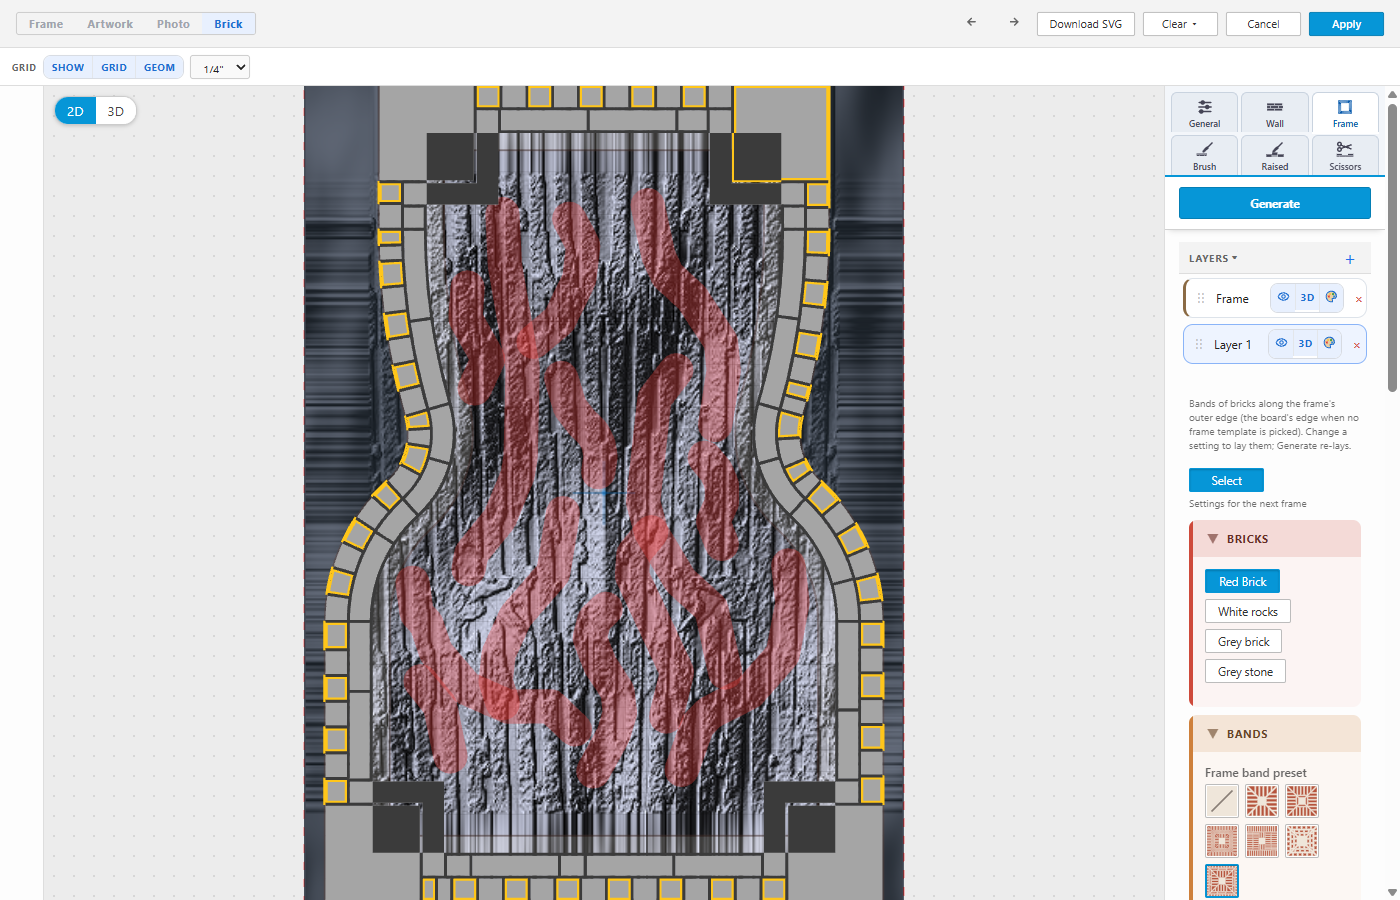Grab the Frame layer drag handle

pos(1201,298)
